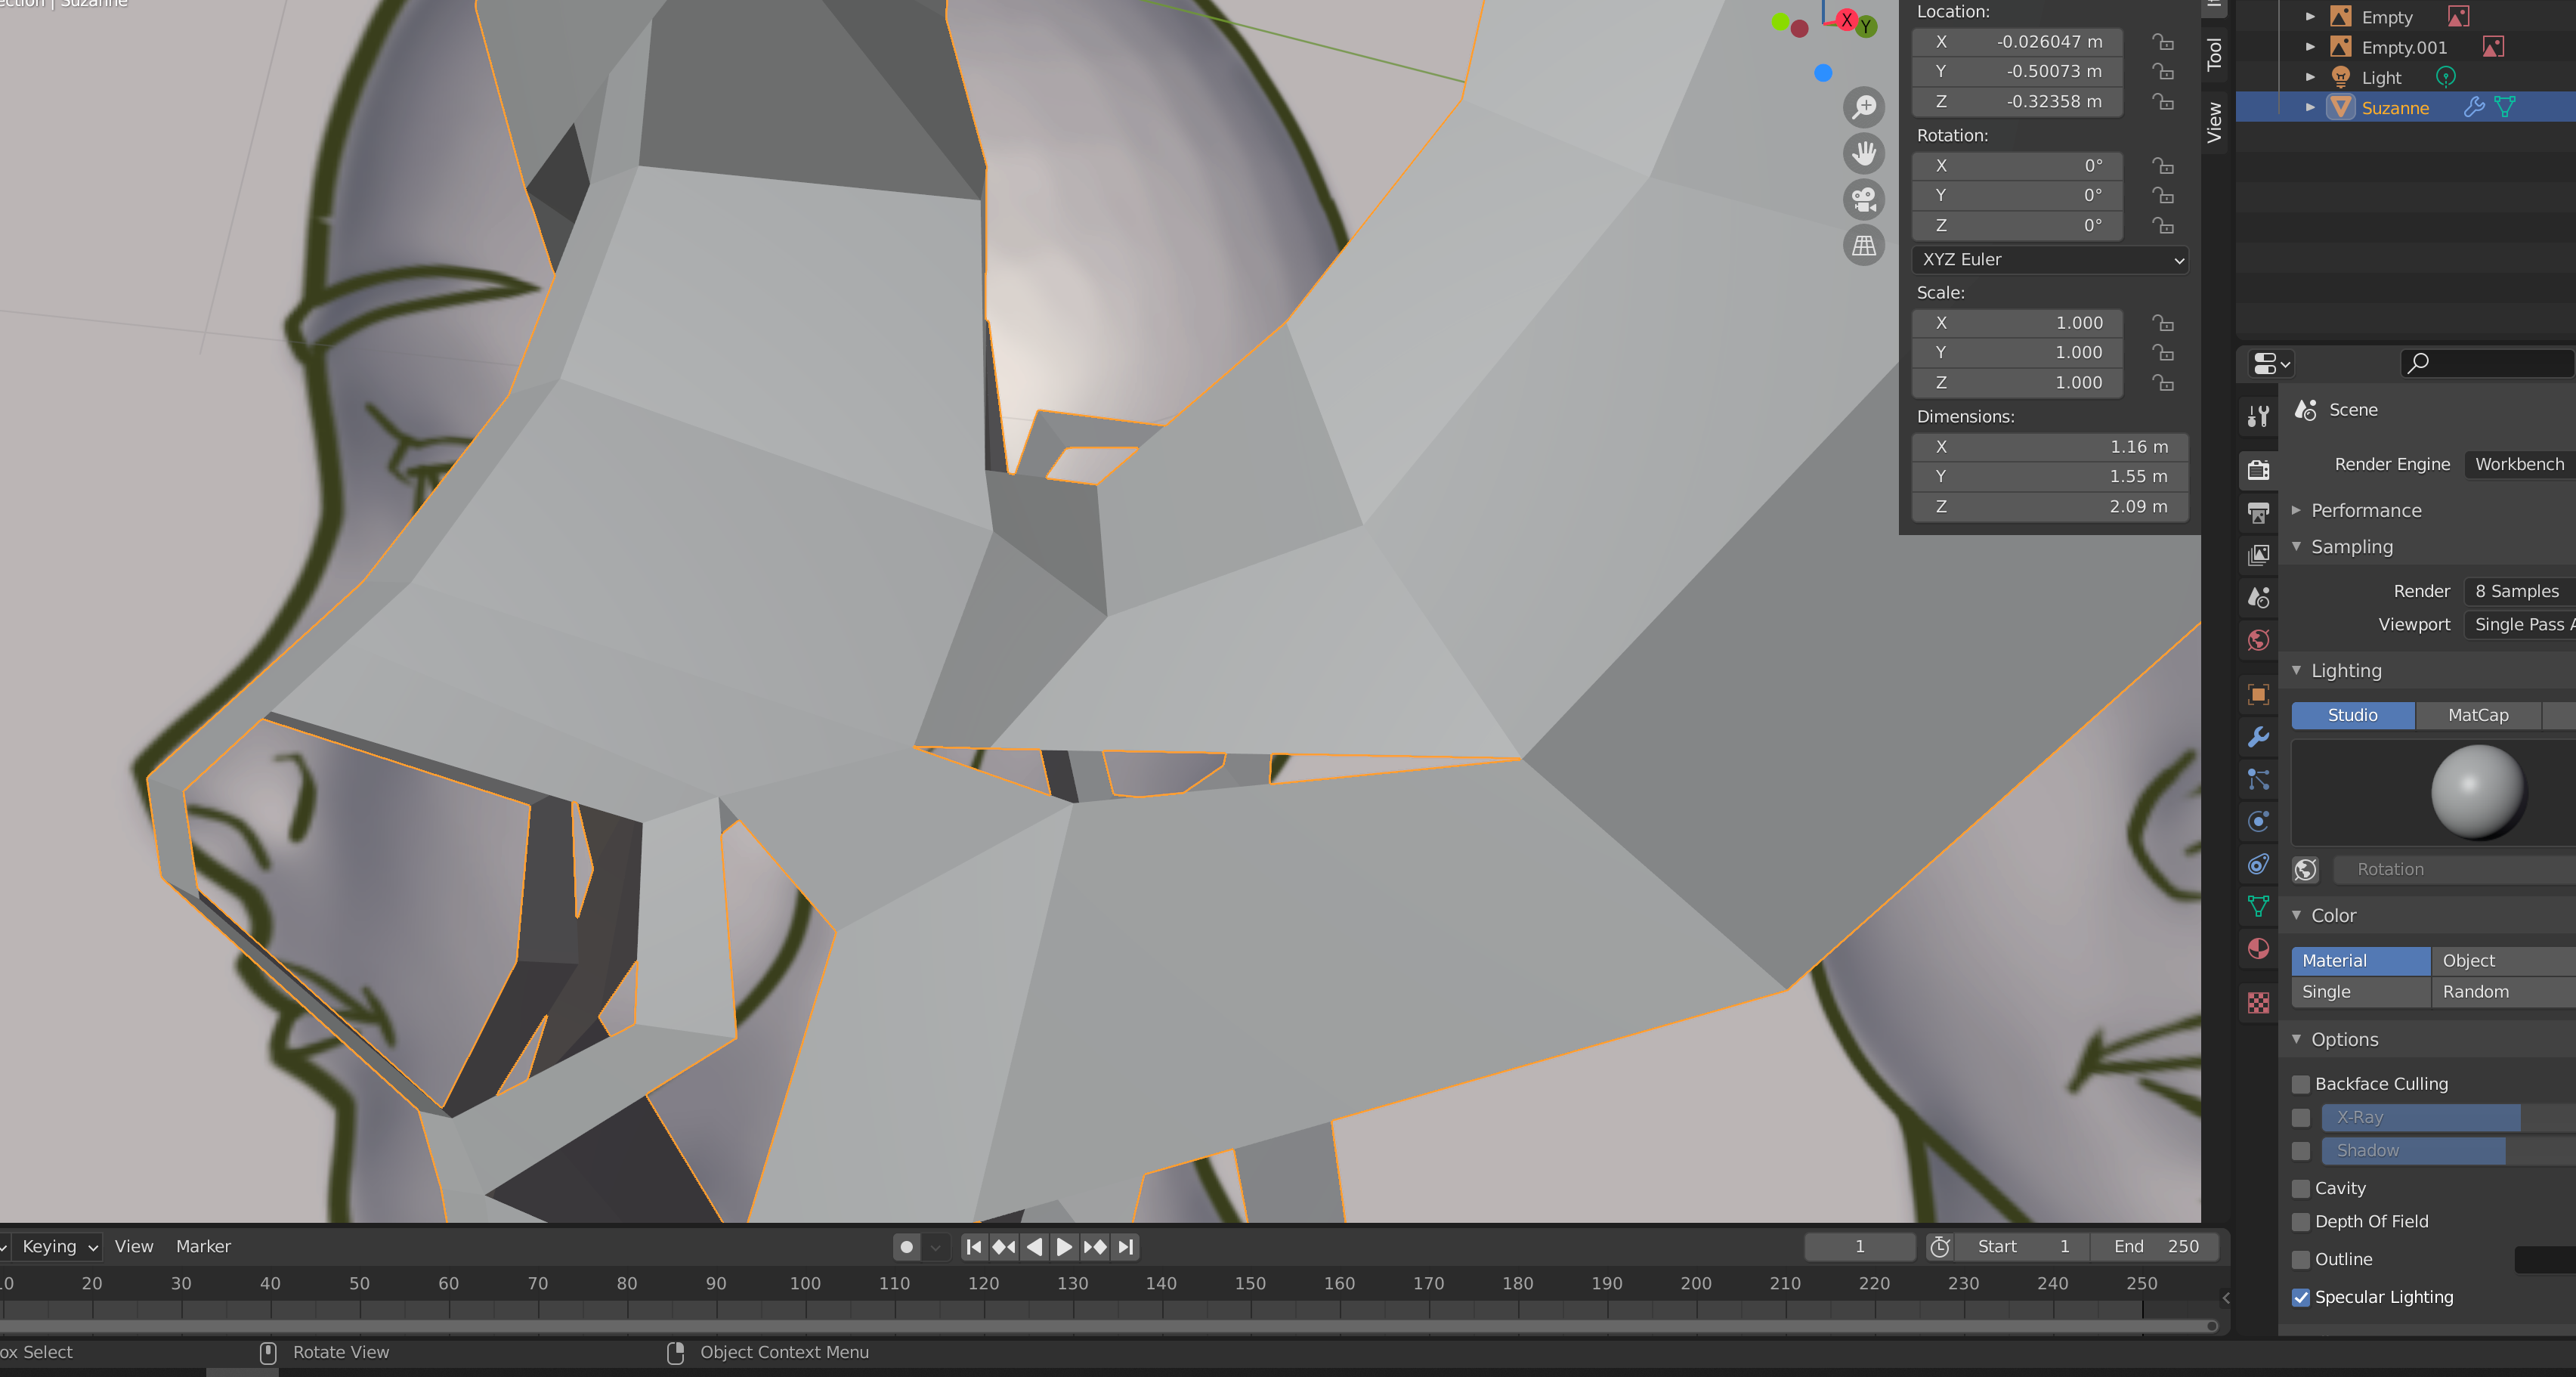Open the Output properties printer tab
The width and height of the screenshot is (2576, 1377).
[x=2258, y=513]
